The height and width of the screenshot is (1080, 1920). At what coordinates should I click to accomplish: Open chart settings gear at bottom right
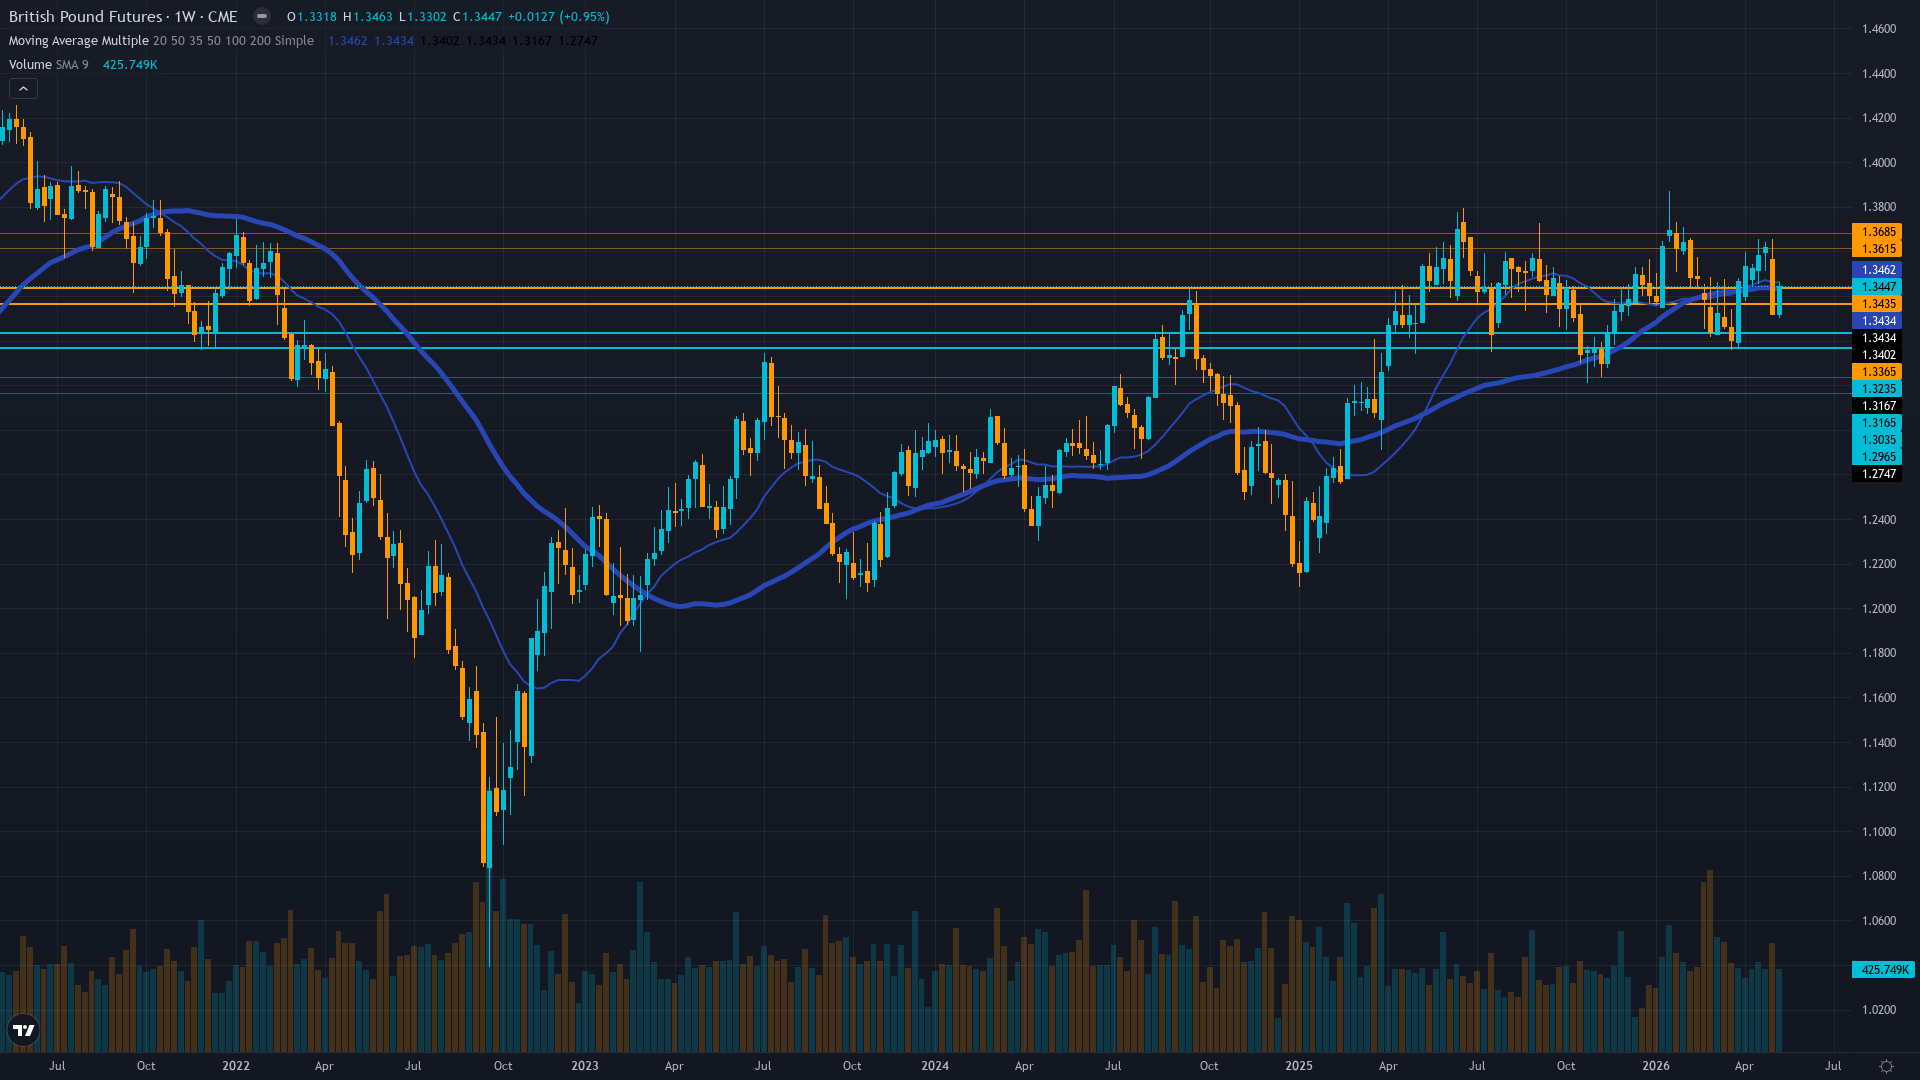click(1886, 1066)
